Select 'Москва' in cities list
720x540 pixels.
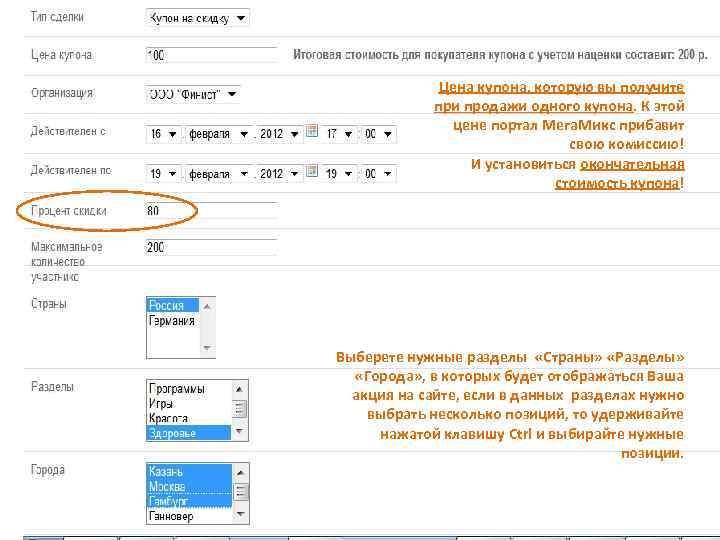(x=190, y=486)
